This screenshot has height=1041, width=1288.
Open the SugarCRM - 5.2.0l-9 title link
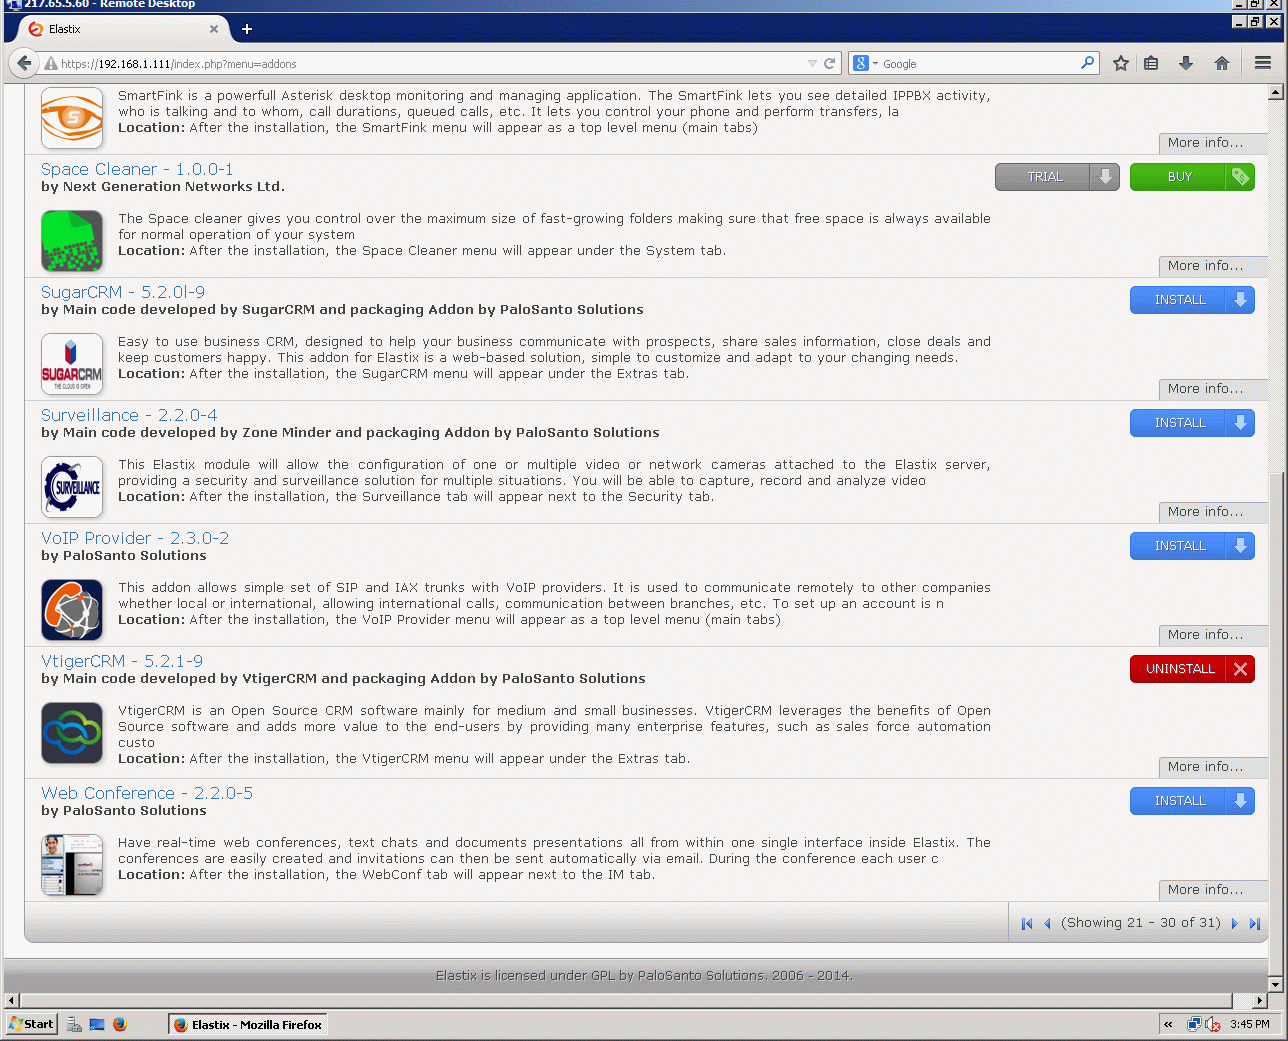click(123, 293)
